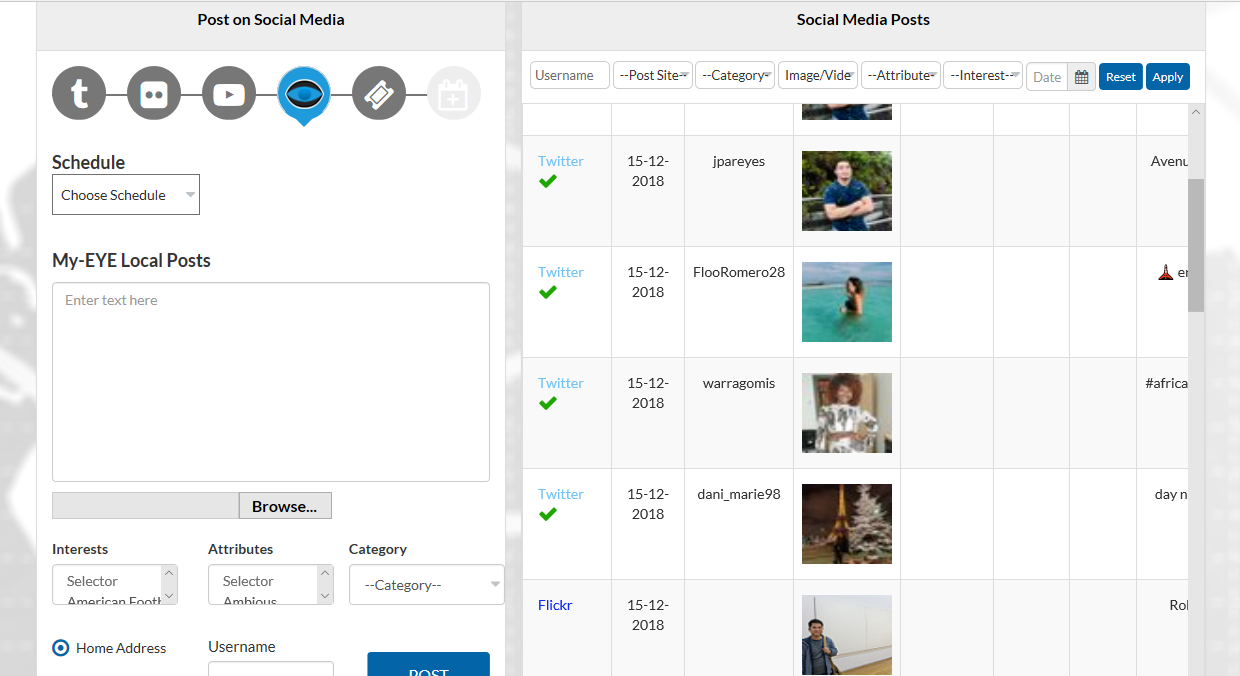Viewport: 1240px width, 676px height.
Task: Open dani_marie98 Eiffel tower thumbnail
Action: click(847, 524)
